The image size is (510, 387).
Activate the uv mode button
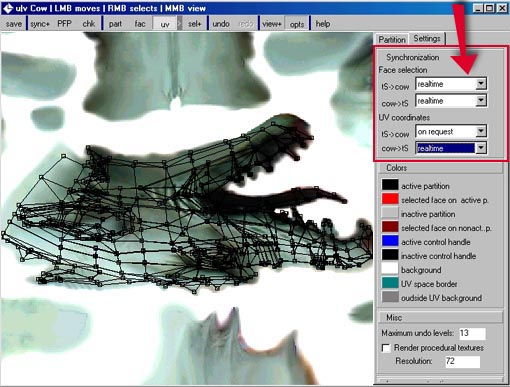click(165, 24)
